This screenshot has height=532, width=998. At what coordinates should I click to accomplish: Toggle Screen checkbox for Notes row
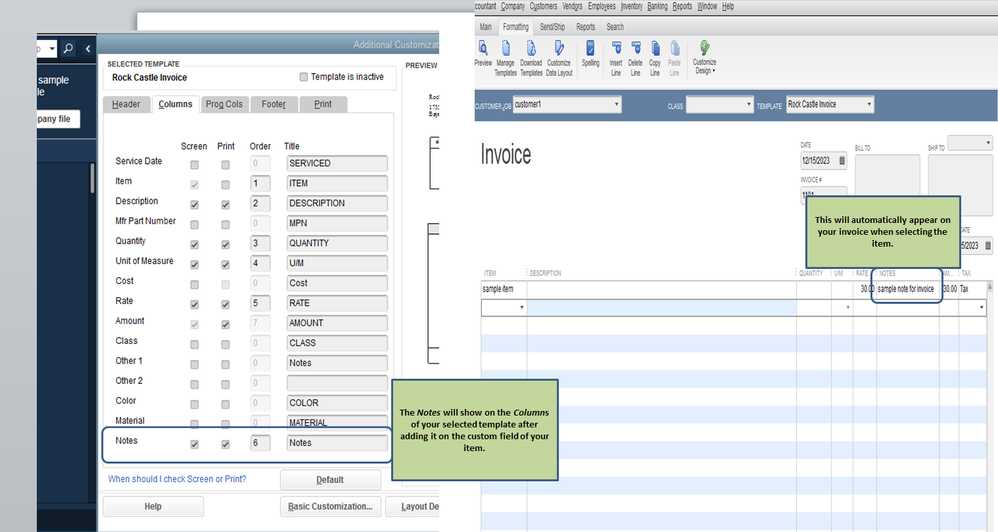point(194,444)
